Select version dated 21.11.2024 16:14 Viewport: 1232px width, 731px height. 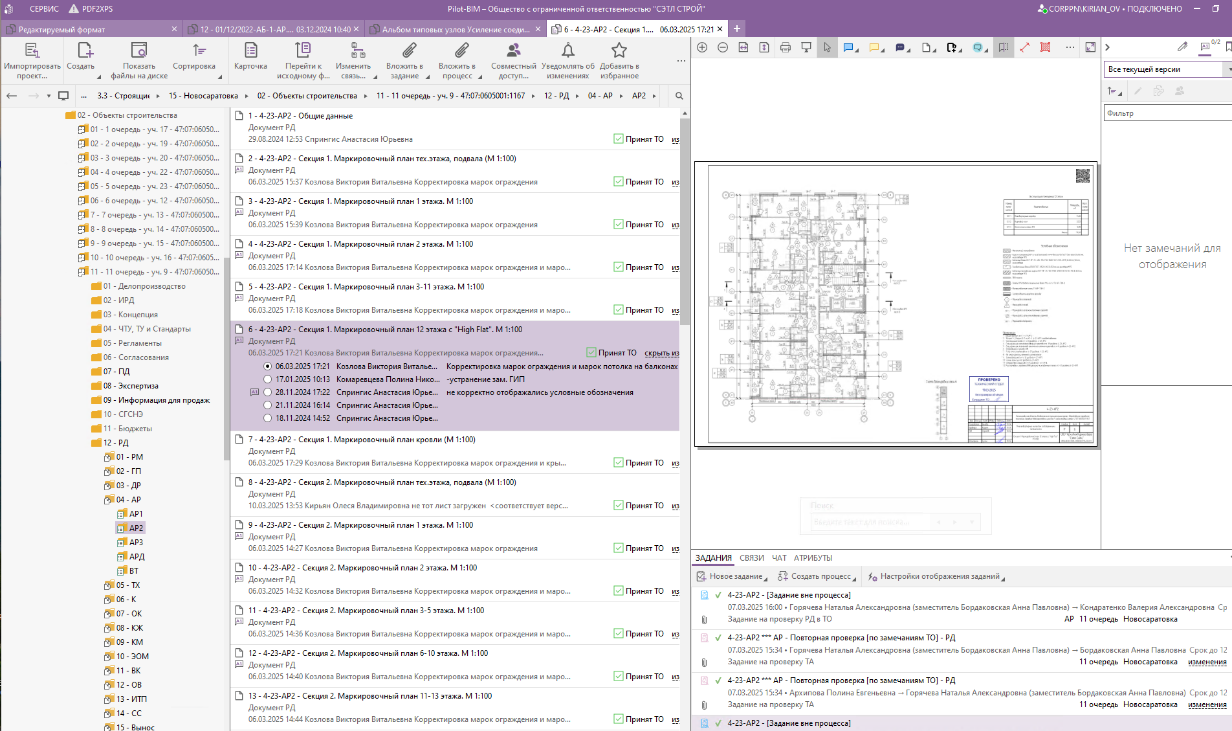coord(267,406)
